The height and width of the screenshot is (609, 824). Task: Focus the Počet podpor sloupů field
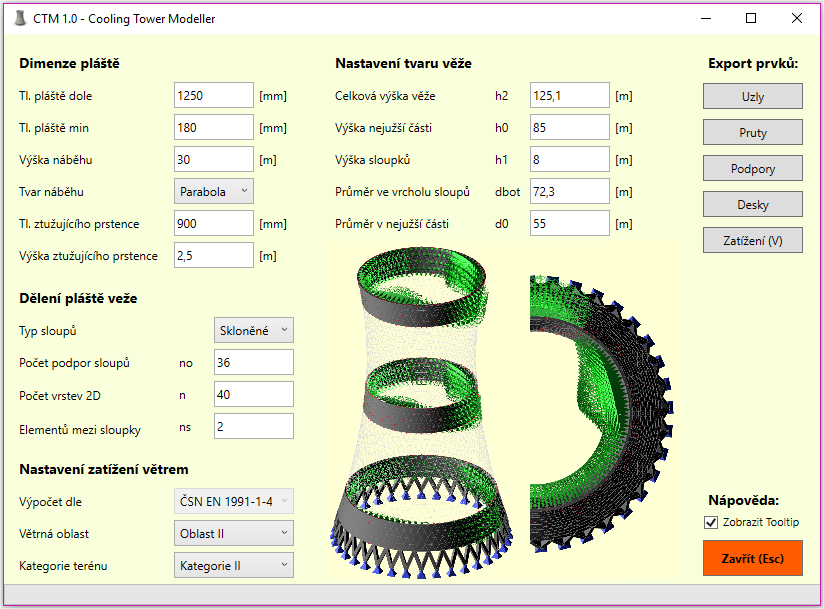coord(254,363)
